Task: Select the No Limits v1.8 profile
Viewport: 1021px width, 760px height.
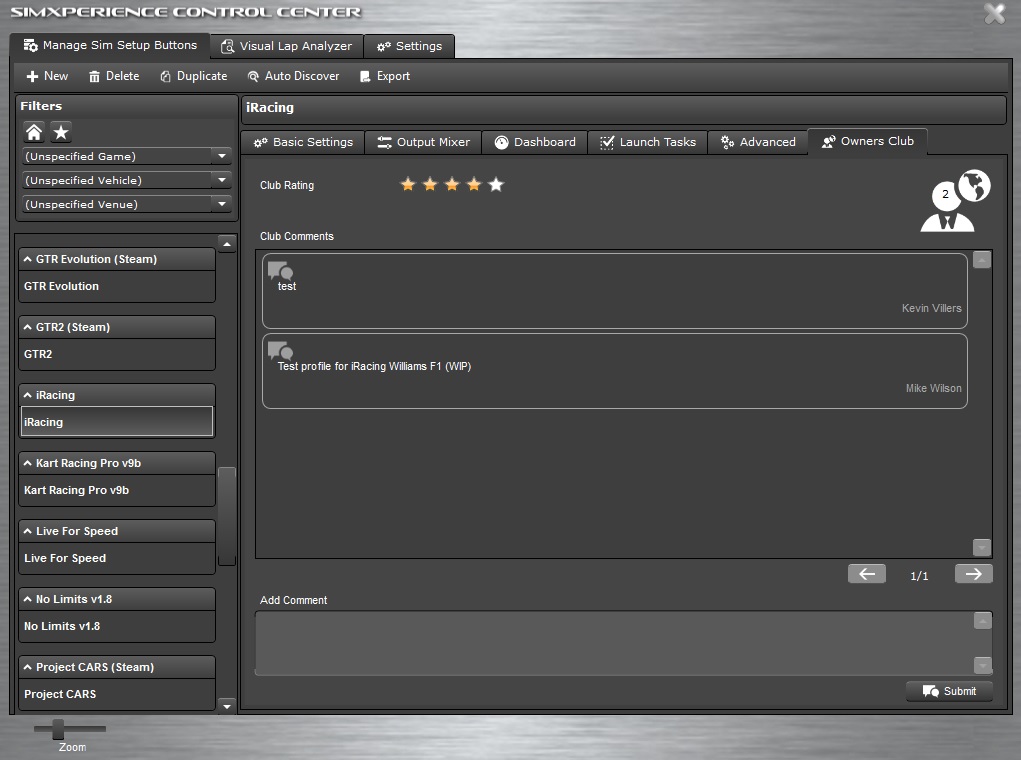Action: coord(117,626)
